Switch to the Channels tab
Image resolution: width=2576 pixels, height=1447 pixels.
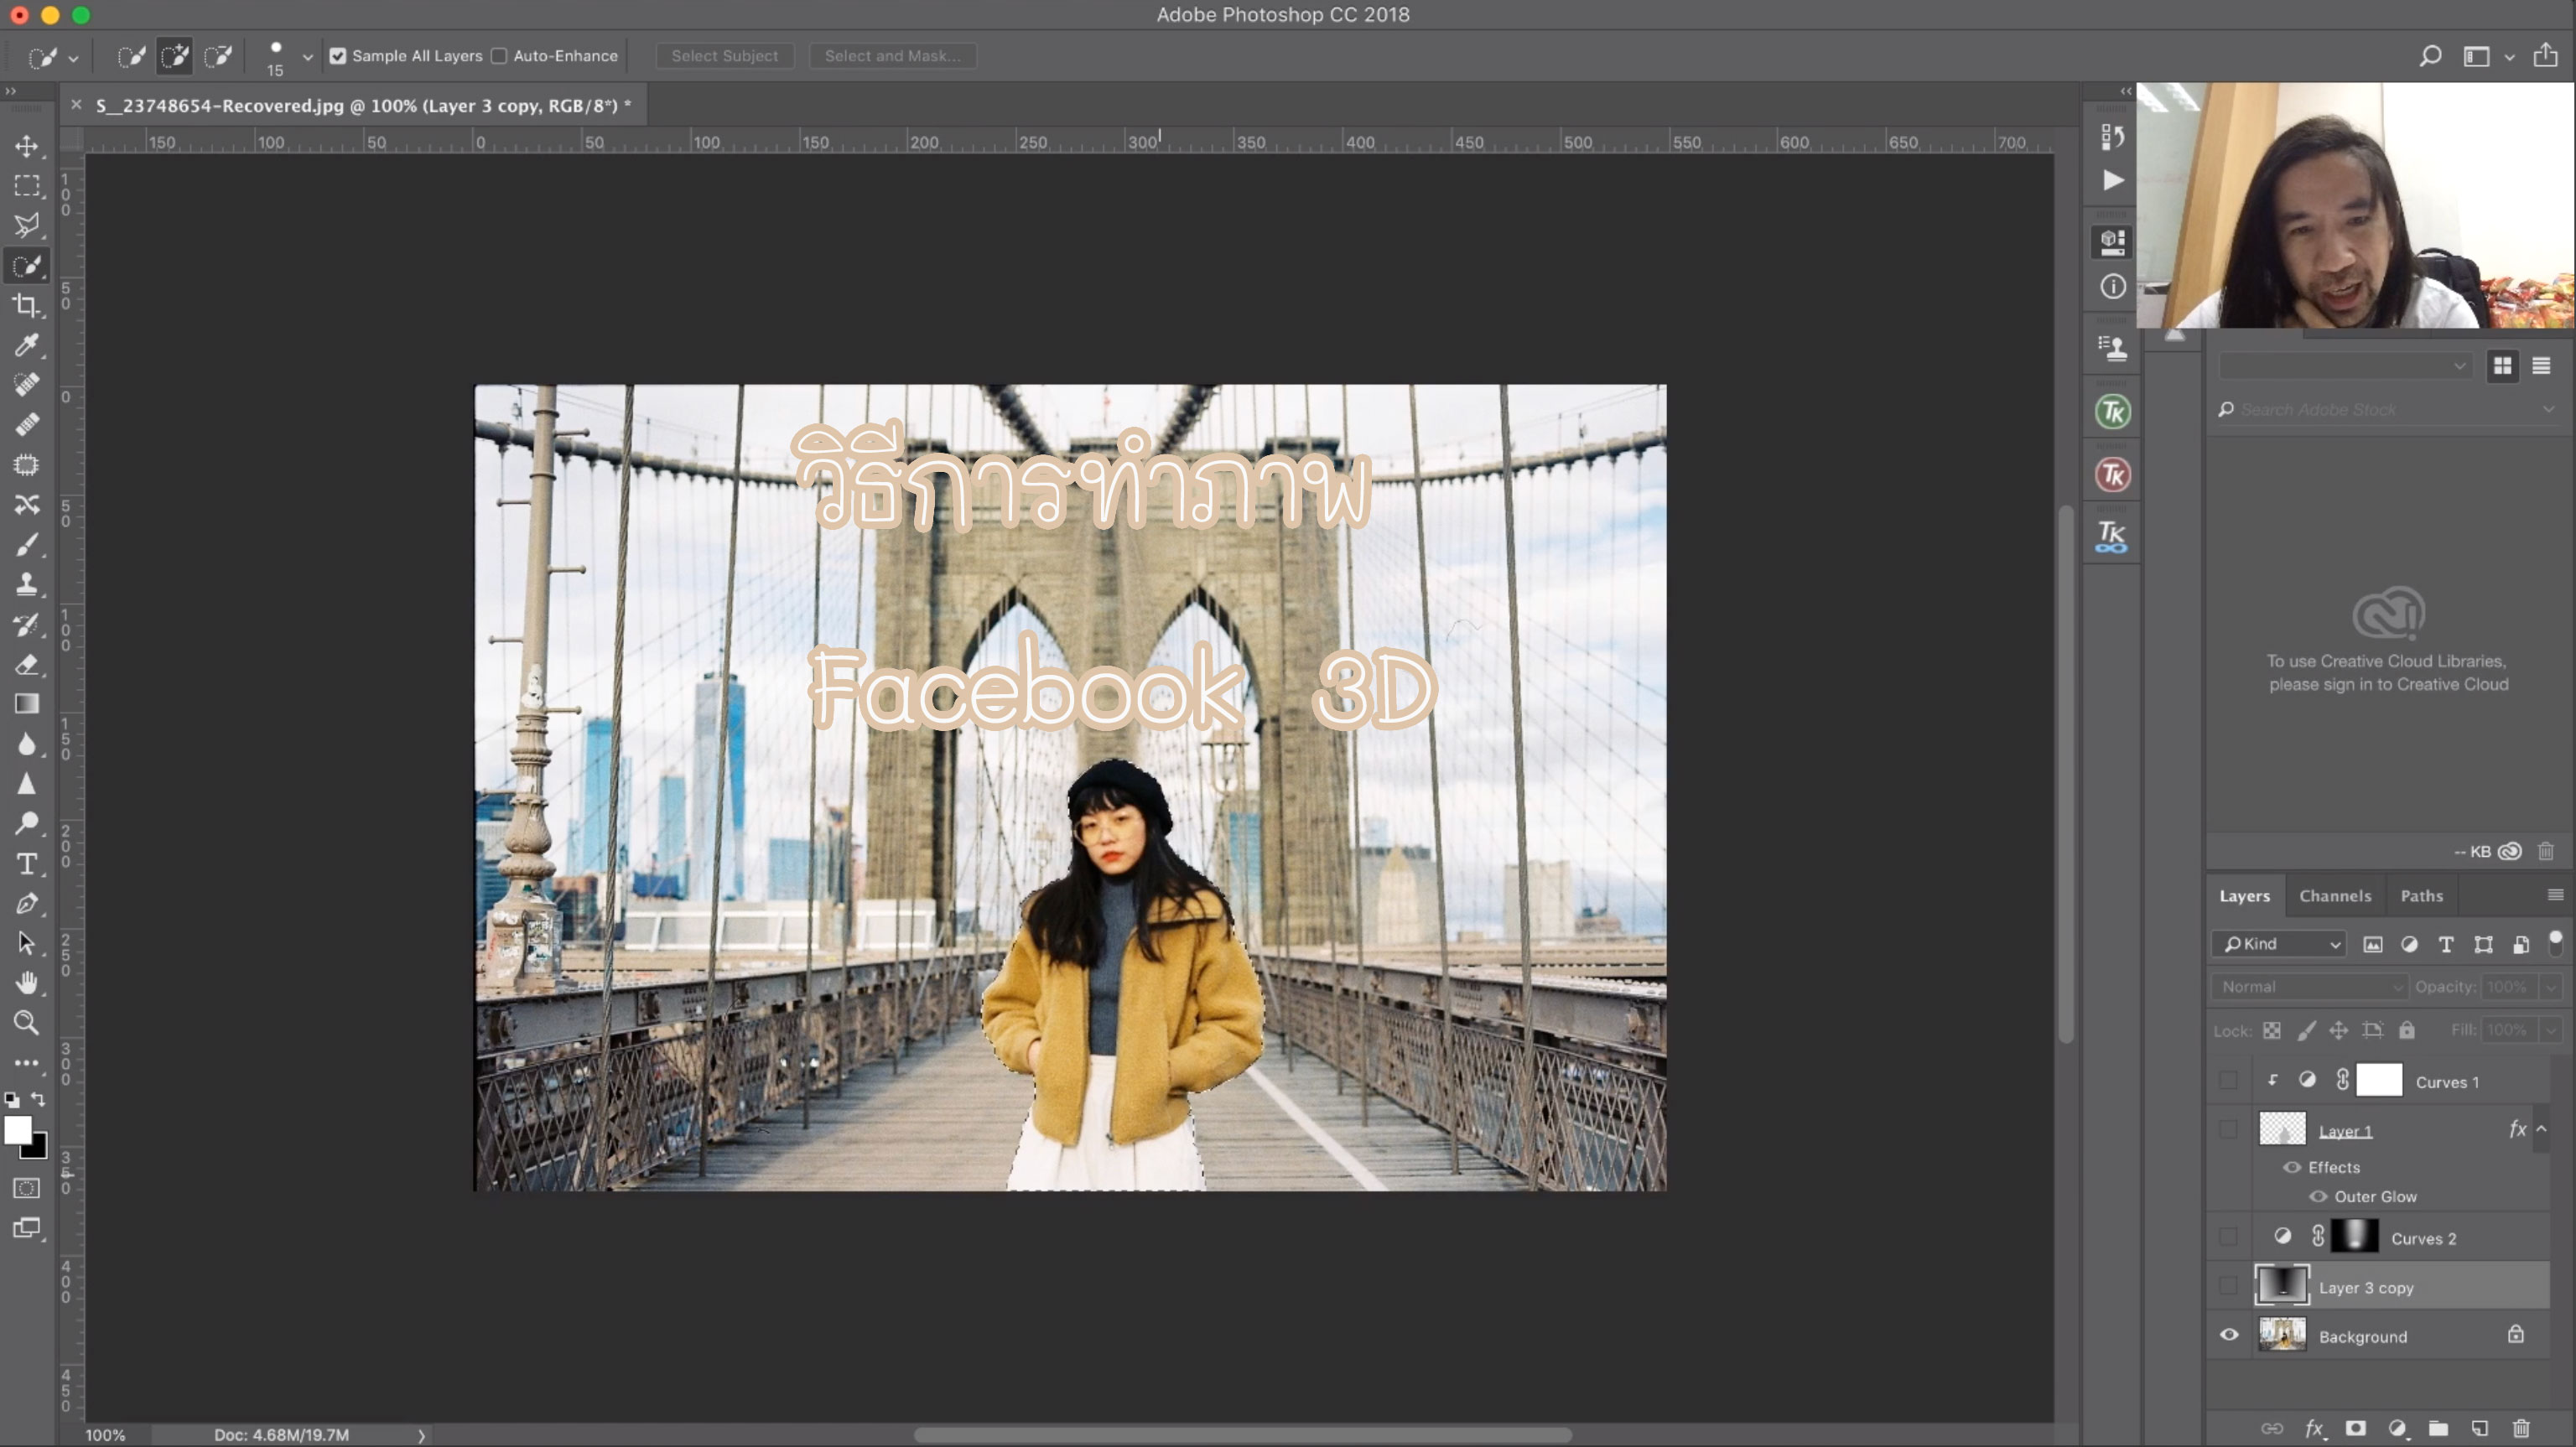(2334, 896)
